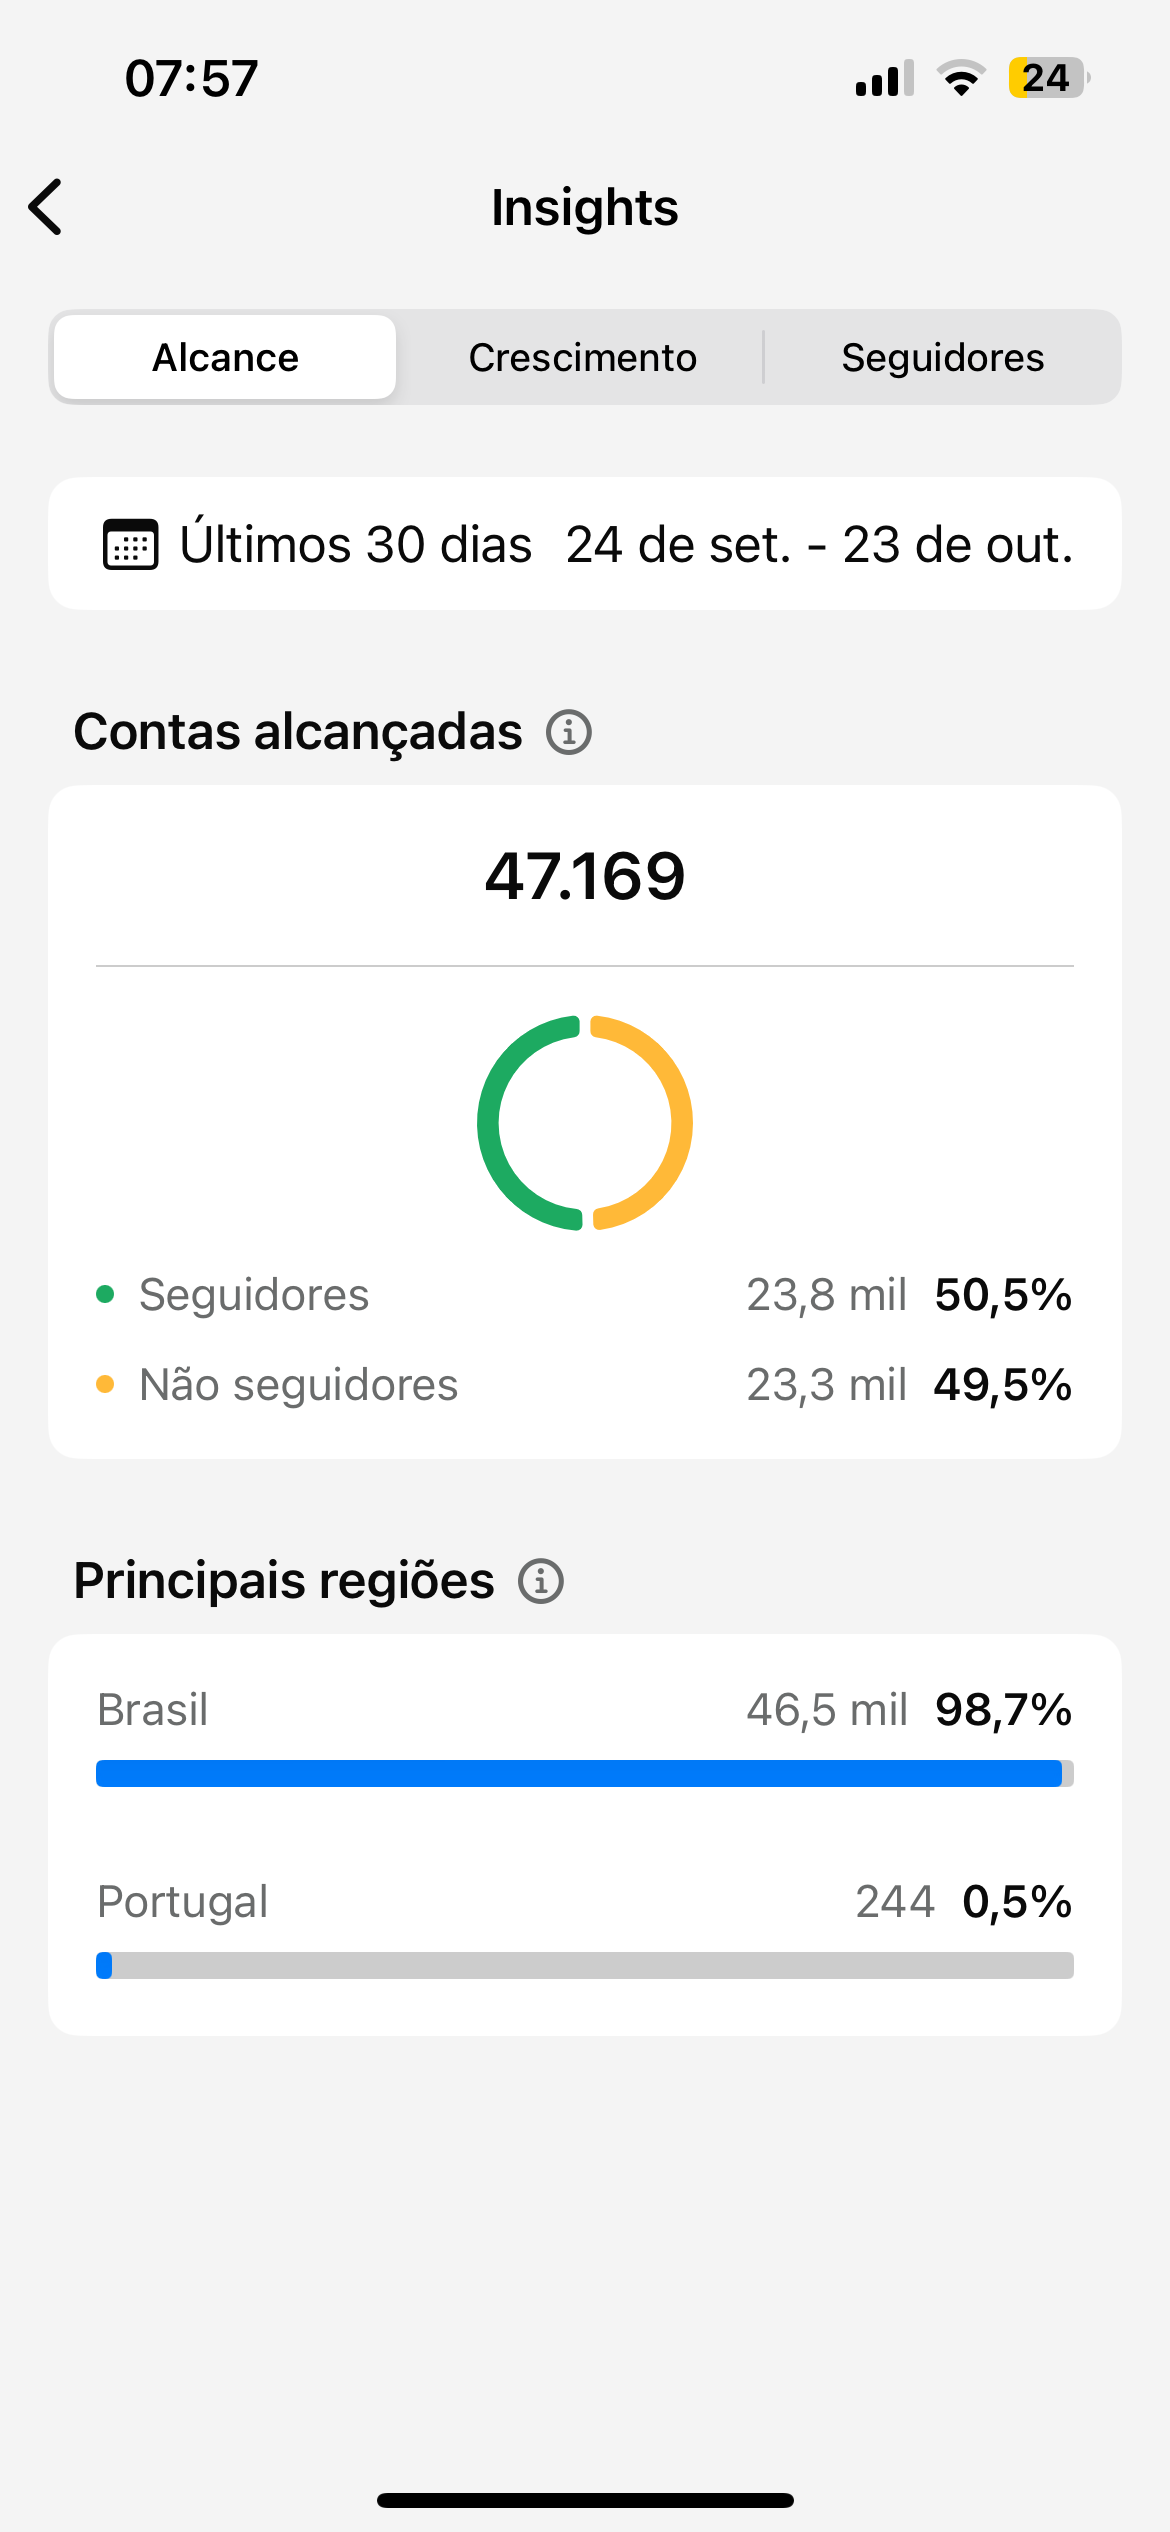Tap the Não seguidores 49,5% percentage
The image size is (1170, 2532).
tap(1002, 1385)
